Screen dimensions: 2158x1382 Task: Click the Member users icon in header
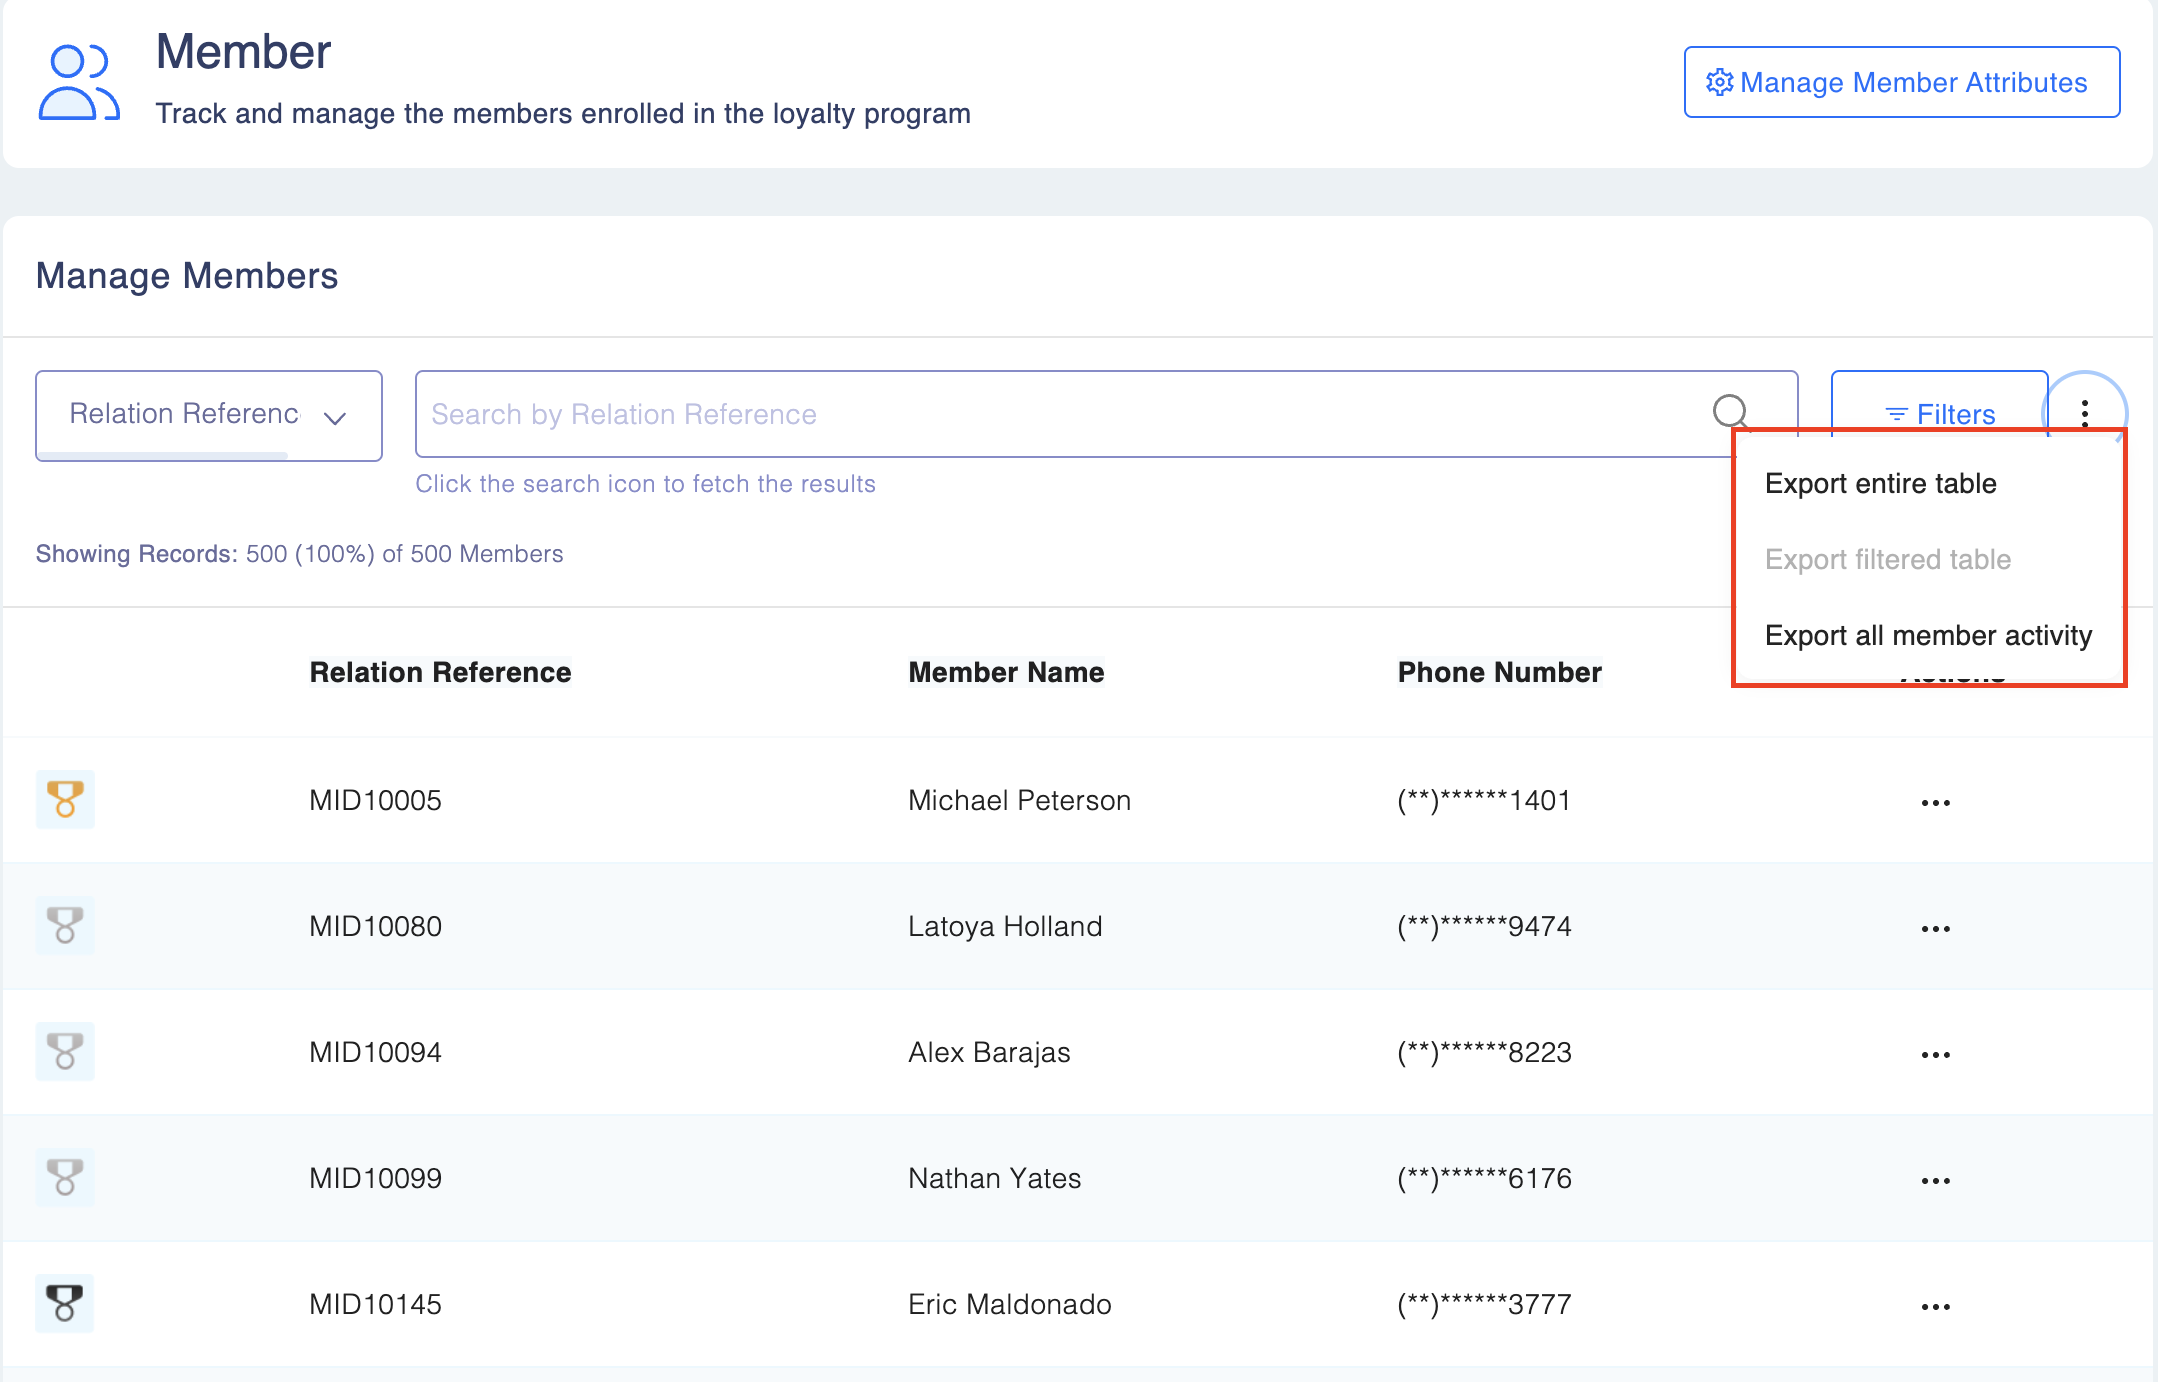click(x=78, y=83)
